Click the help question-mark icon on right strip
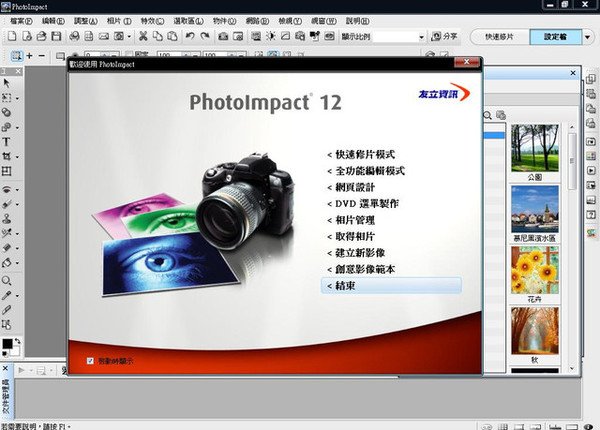Image resolution: width=600 pixels, height=430 pixels. tap(591, 215)
